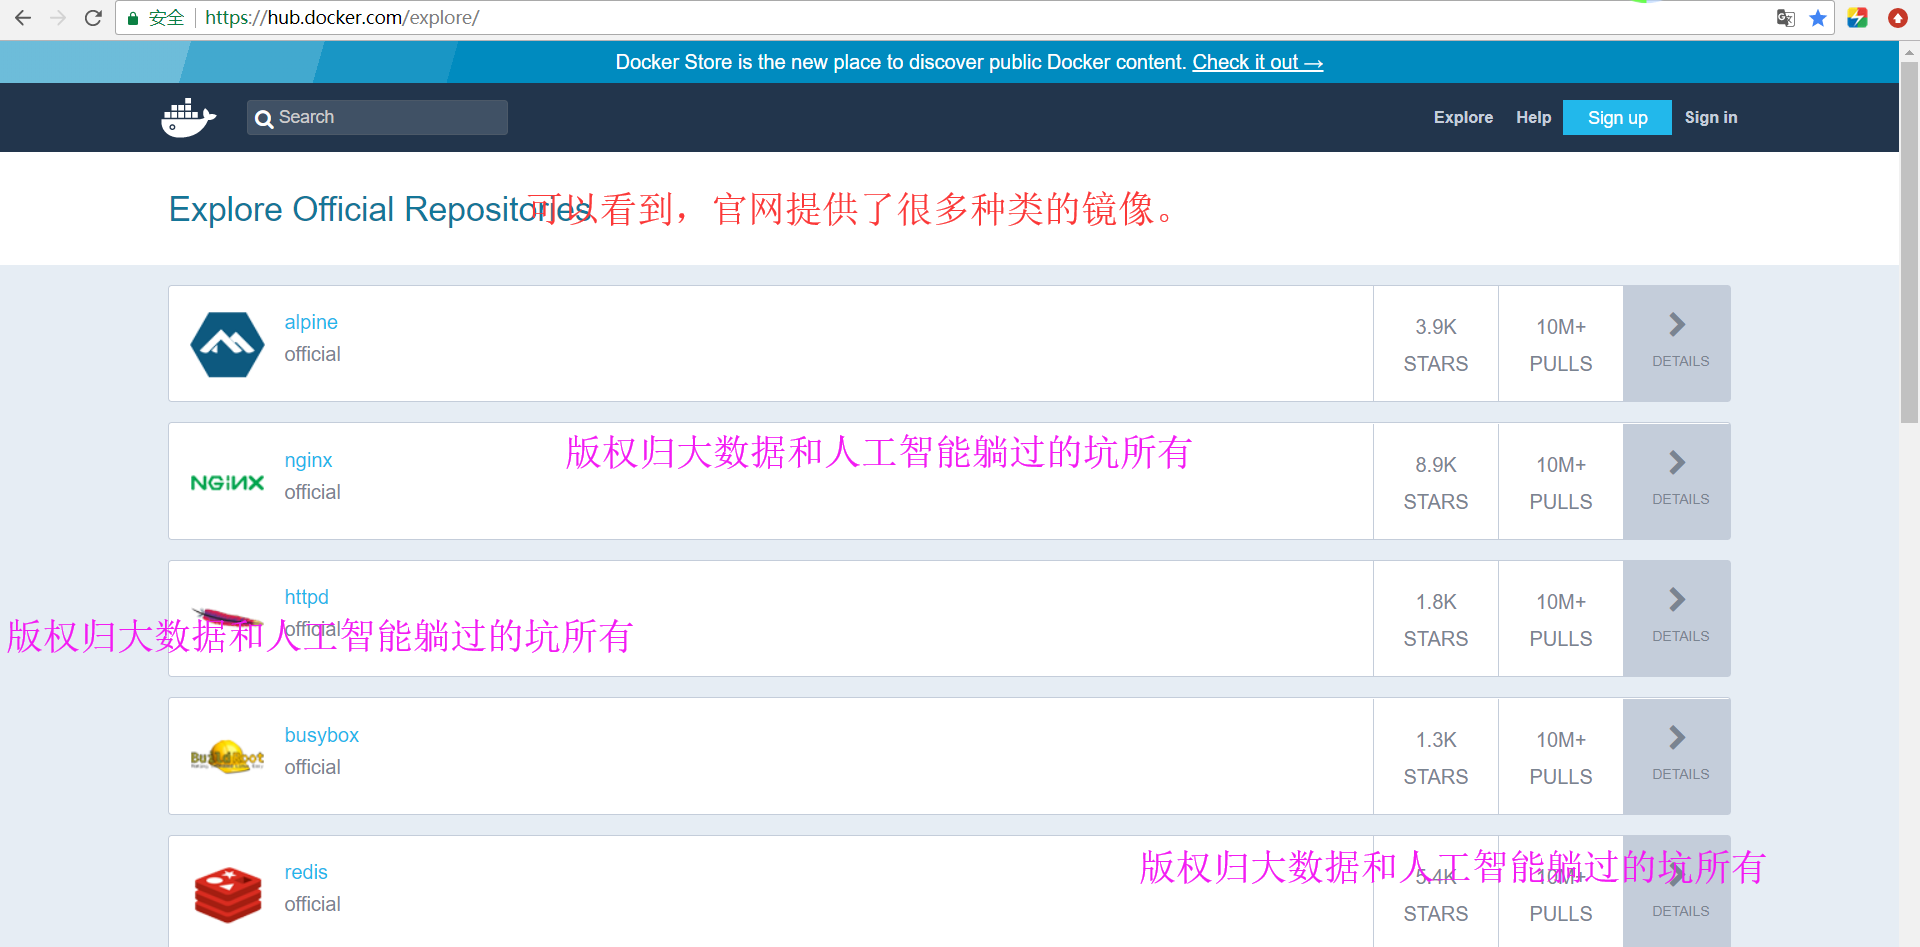Click the 'official' label under redis
Screen dimensions: 1920x947
[x=312, y=904]
